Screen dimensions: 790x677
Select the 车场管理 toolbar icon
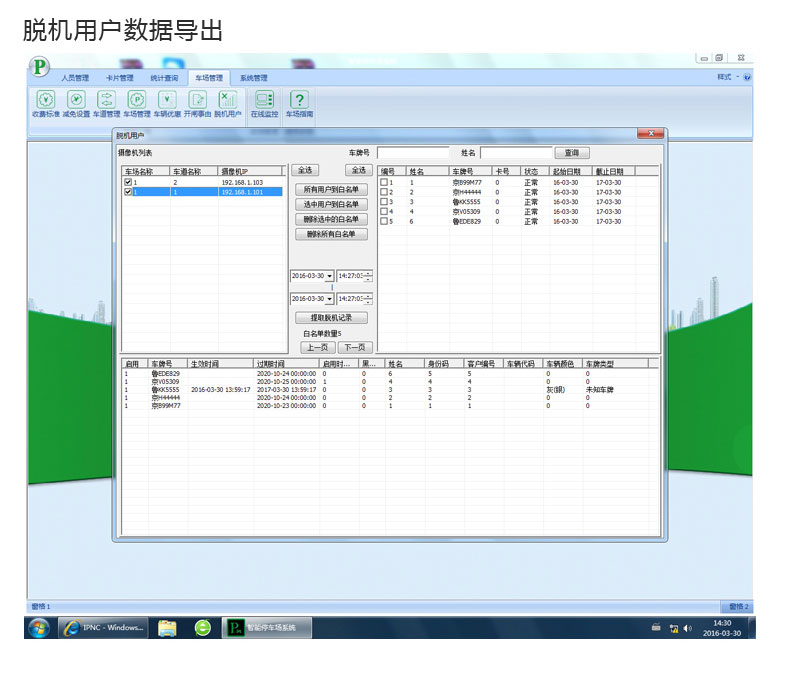click(137, 99)
